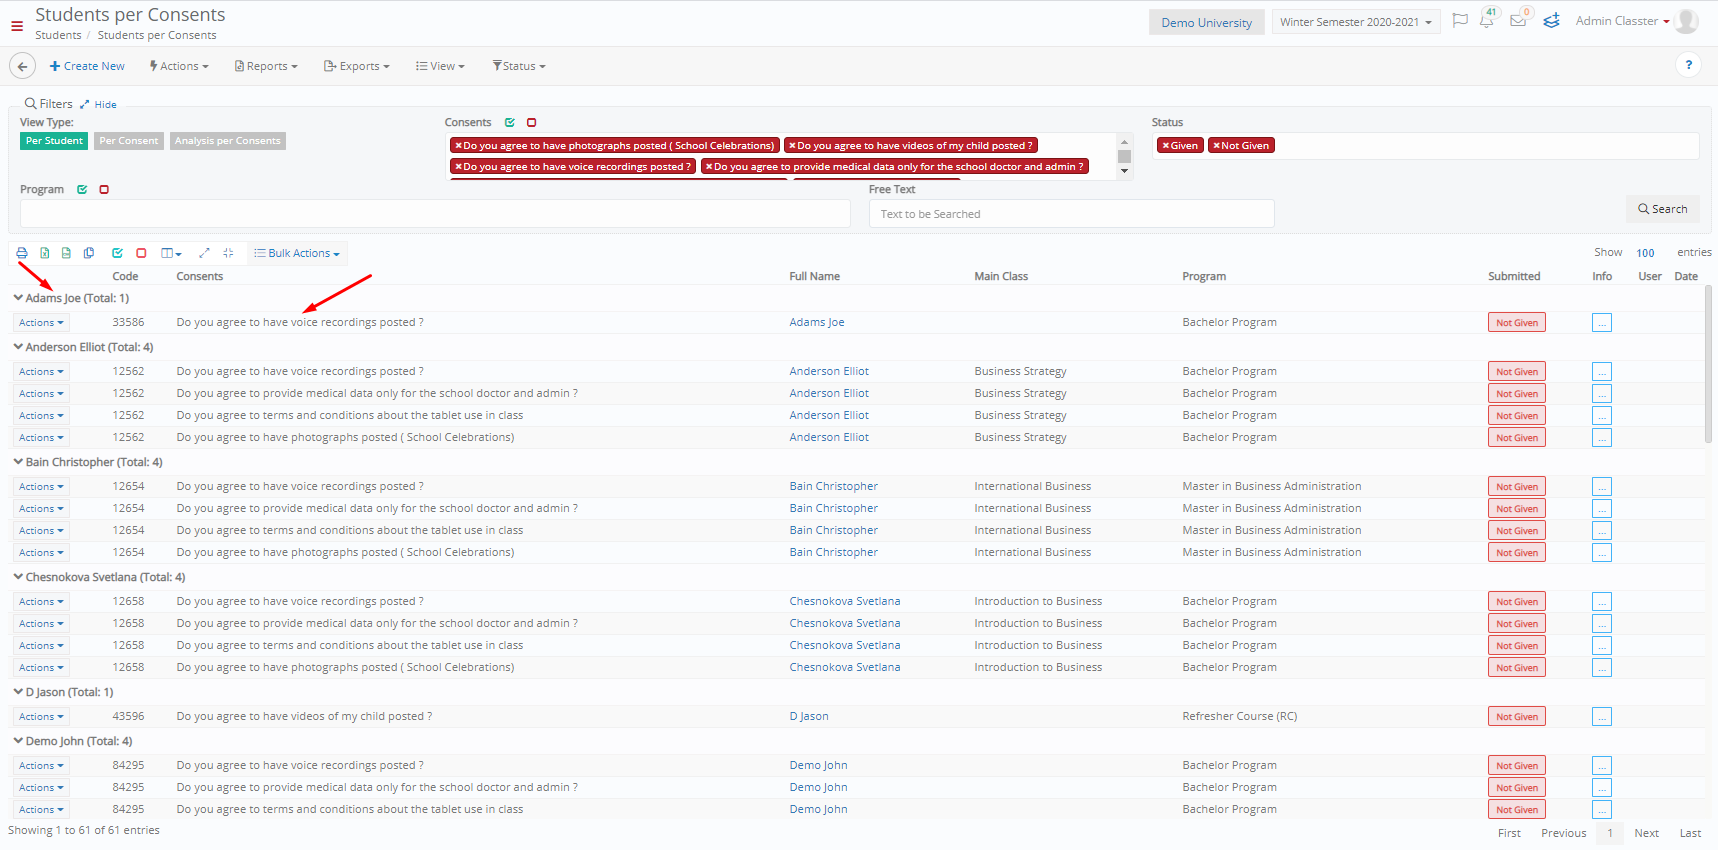The image size is (1718, 850).
Task: Open the mail messages icon
Action: tap(1518, 20)
